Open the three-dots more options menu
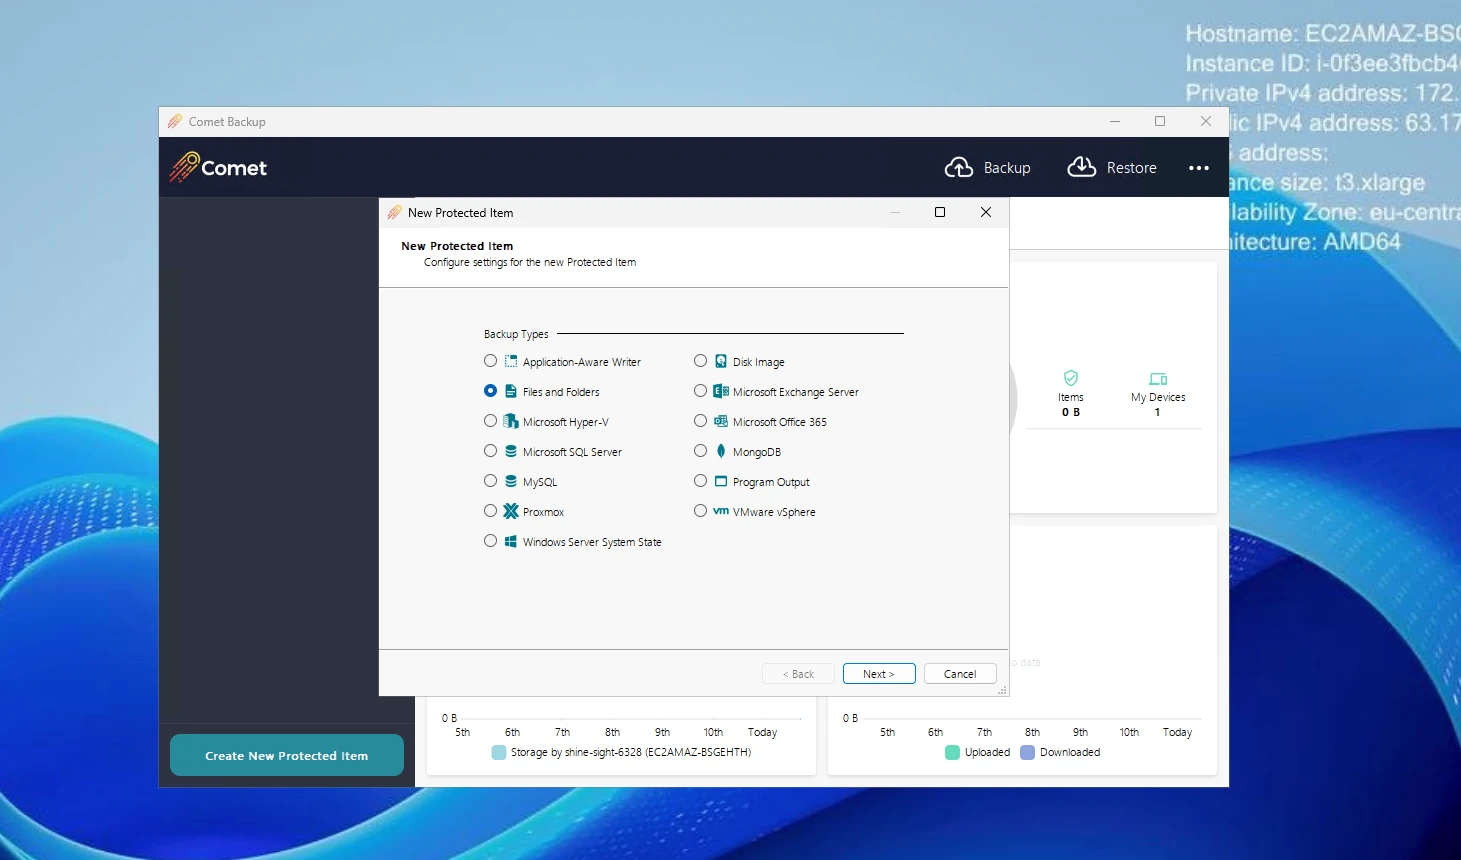This screenshot has height=860, width=1461. (x=1199, y=168)
